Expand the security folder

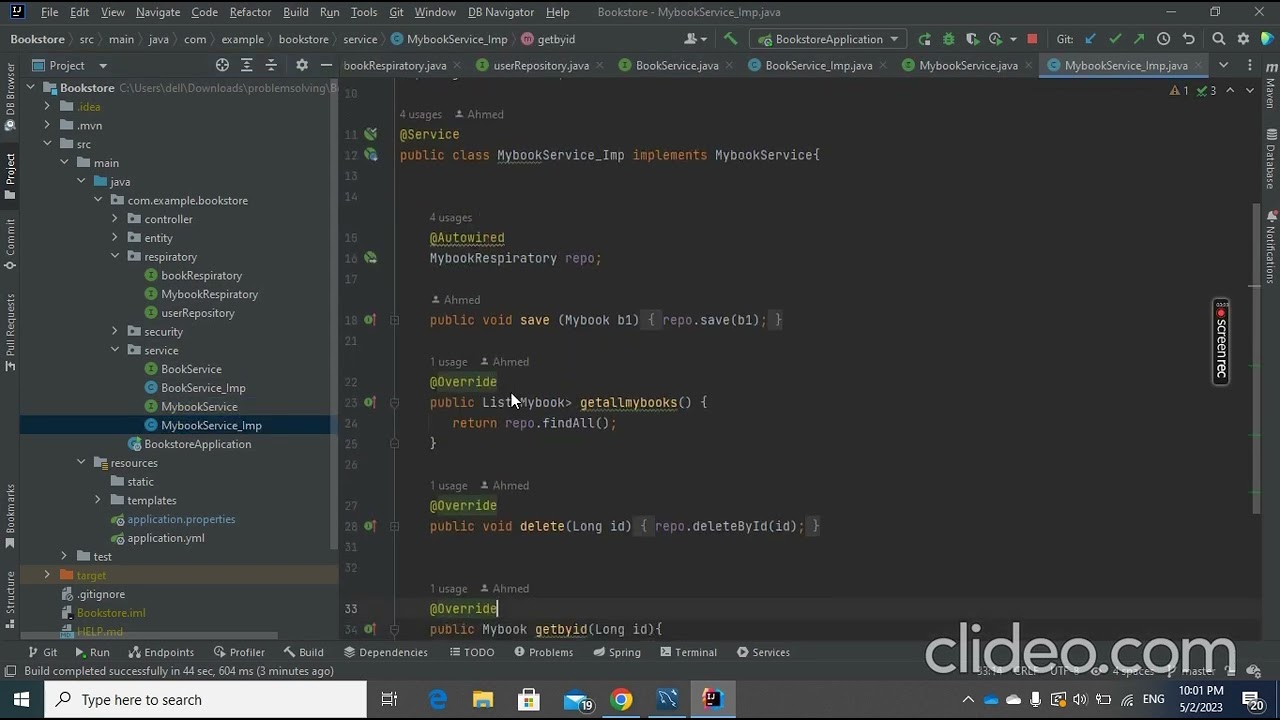pos(115,332)
